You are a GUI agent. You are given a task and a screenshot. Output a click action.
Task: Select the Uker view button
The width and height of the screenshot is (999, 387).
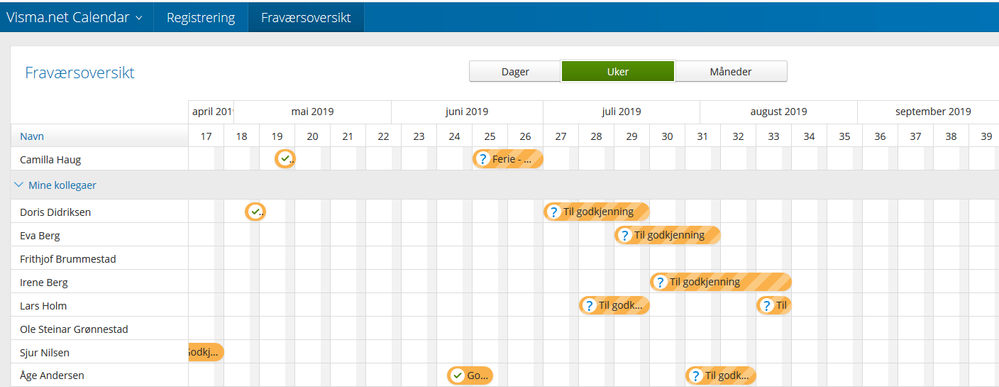[x=617, y=71]
